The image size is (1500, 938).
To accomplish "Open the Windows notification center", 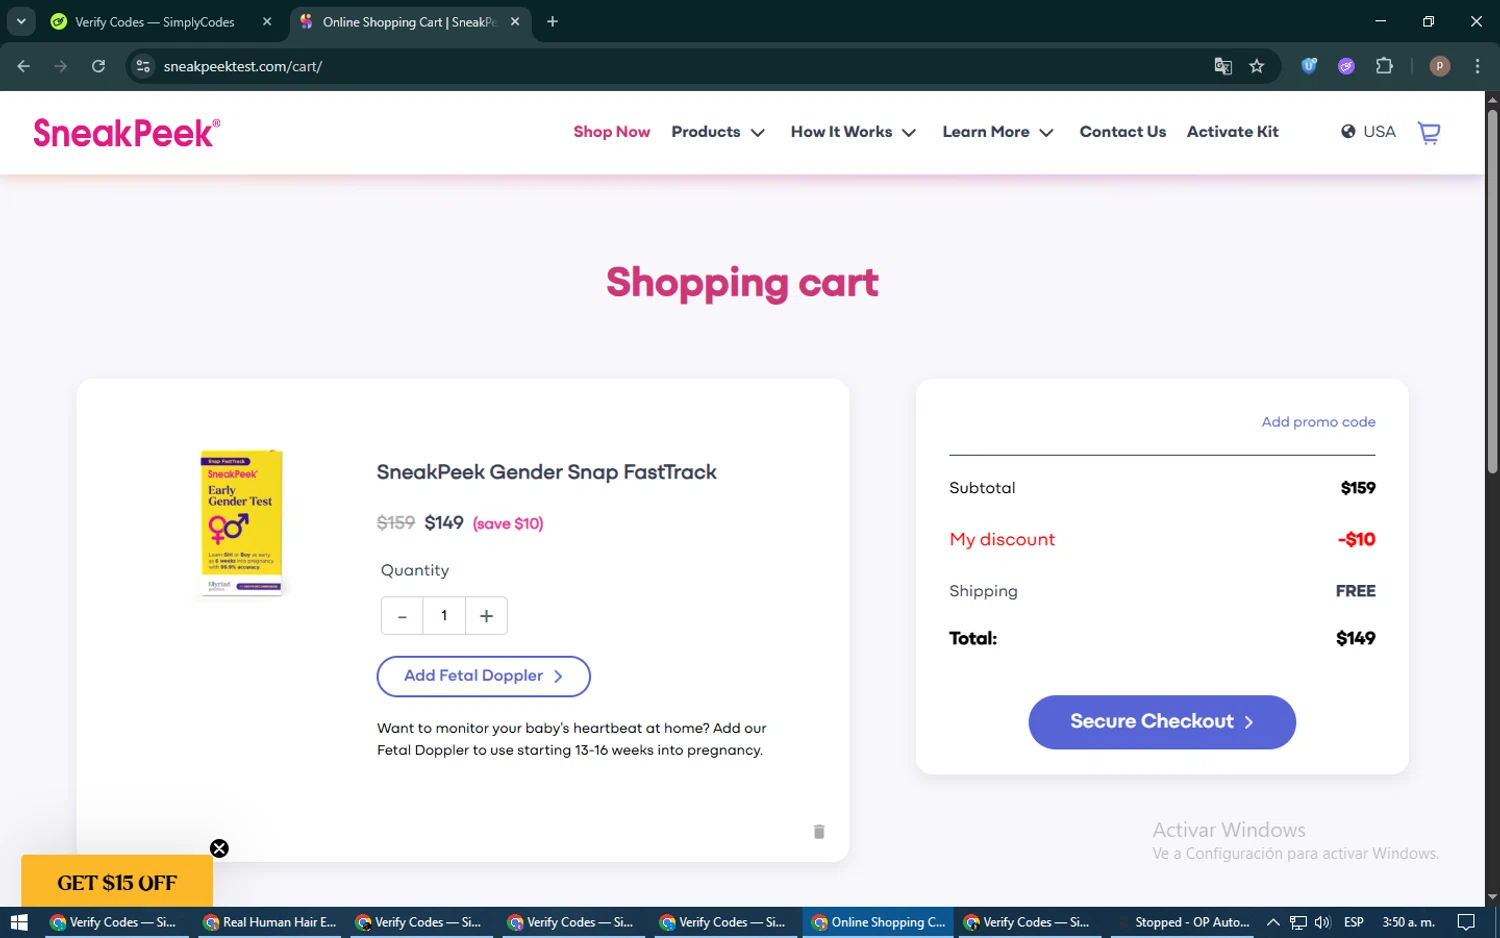I will tap(1466, 922).
